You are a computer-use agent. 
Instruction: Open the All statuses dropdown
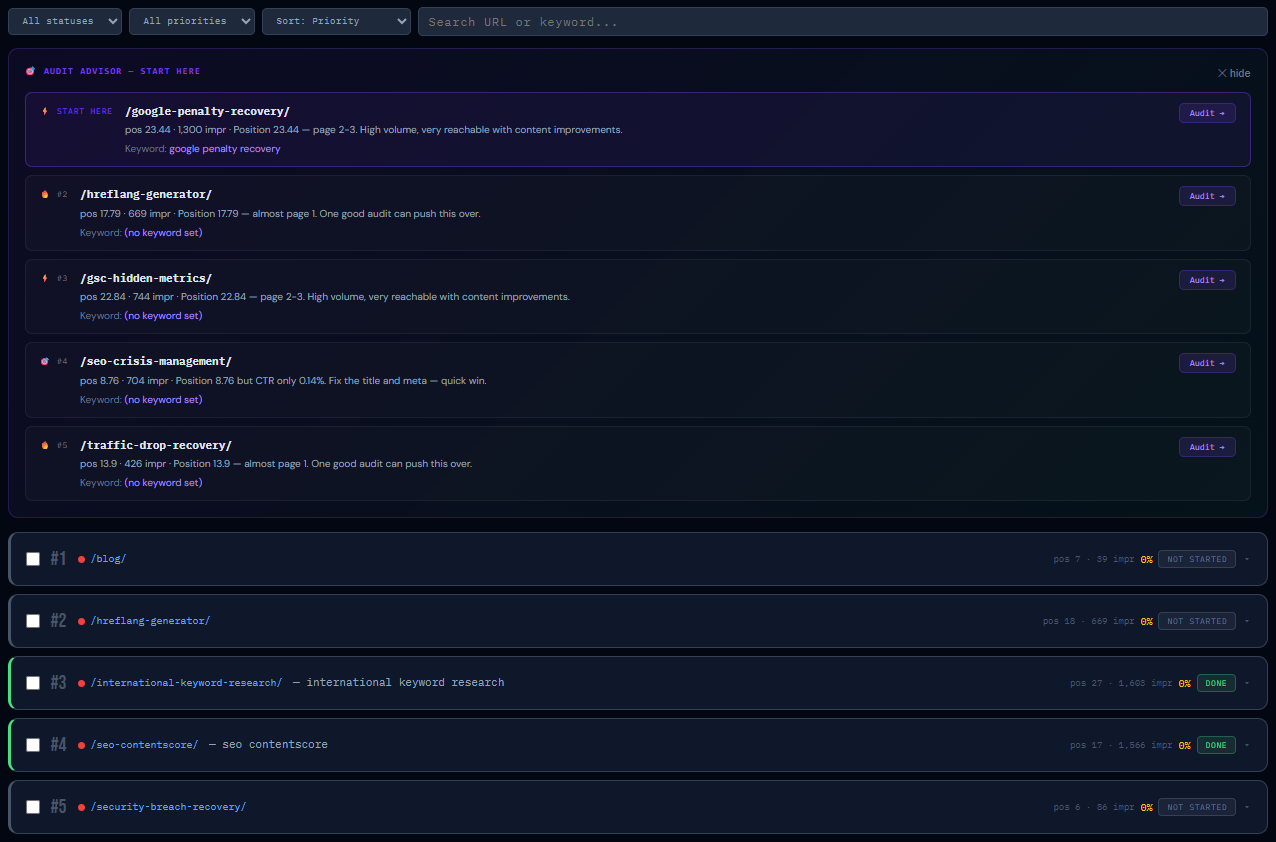click(65, 21)
